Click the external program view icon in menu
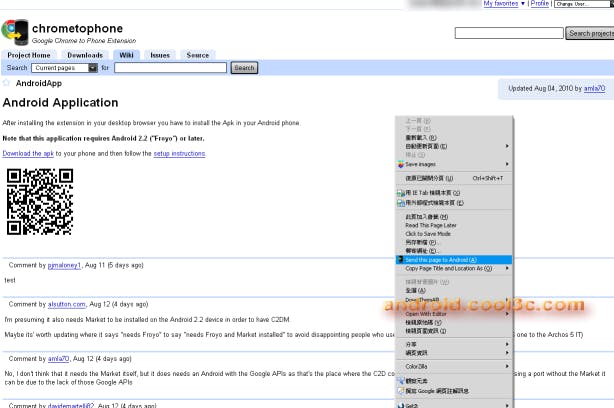The image size is (614, 408). point(401,203)
